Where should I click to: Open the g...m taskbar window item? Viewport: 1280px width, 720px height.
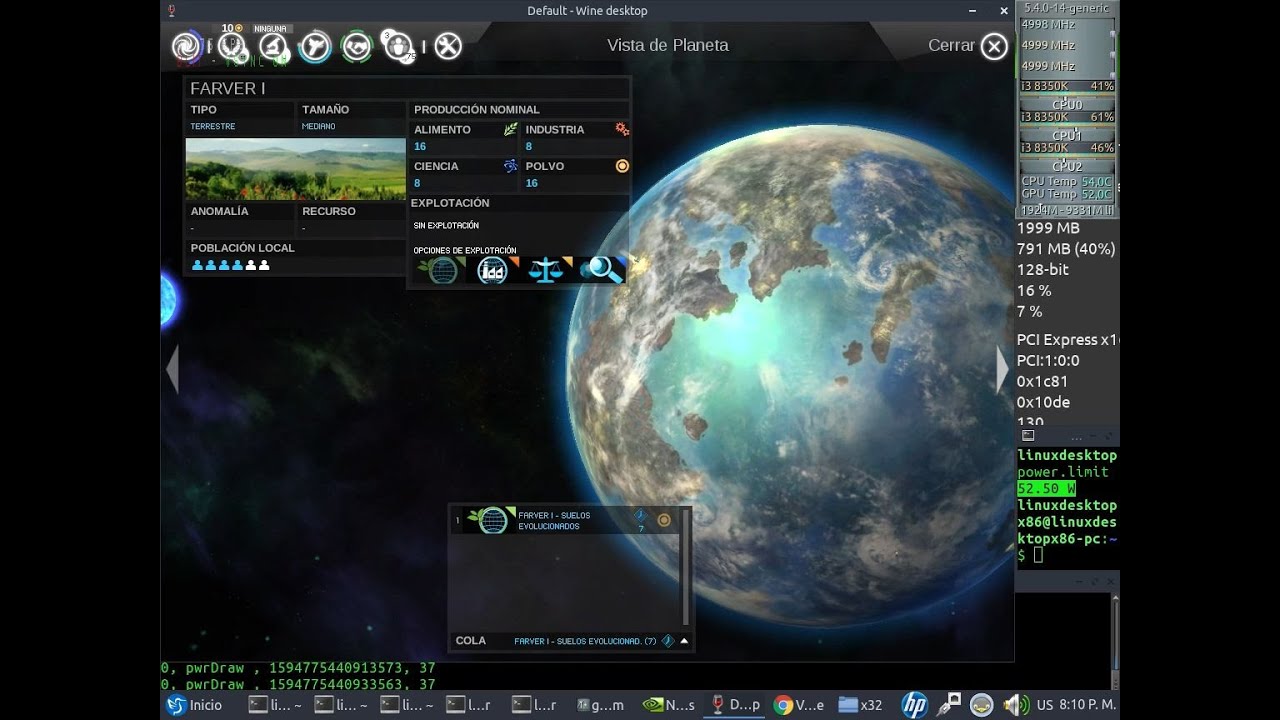[x=601, y=705]
